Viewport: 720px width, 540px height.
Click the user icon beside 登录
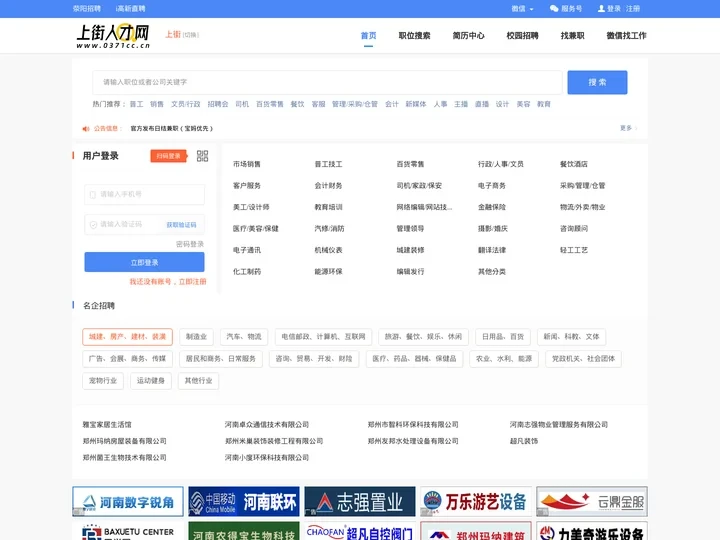tap(601, 8)
